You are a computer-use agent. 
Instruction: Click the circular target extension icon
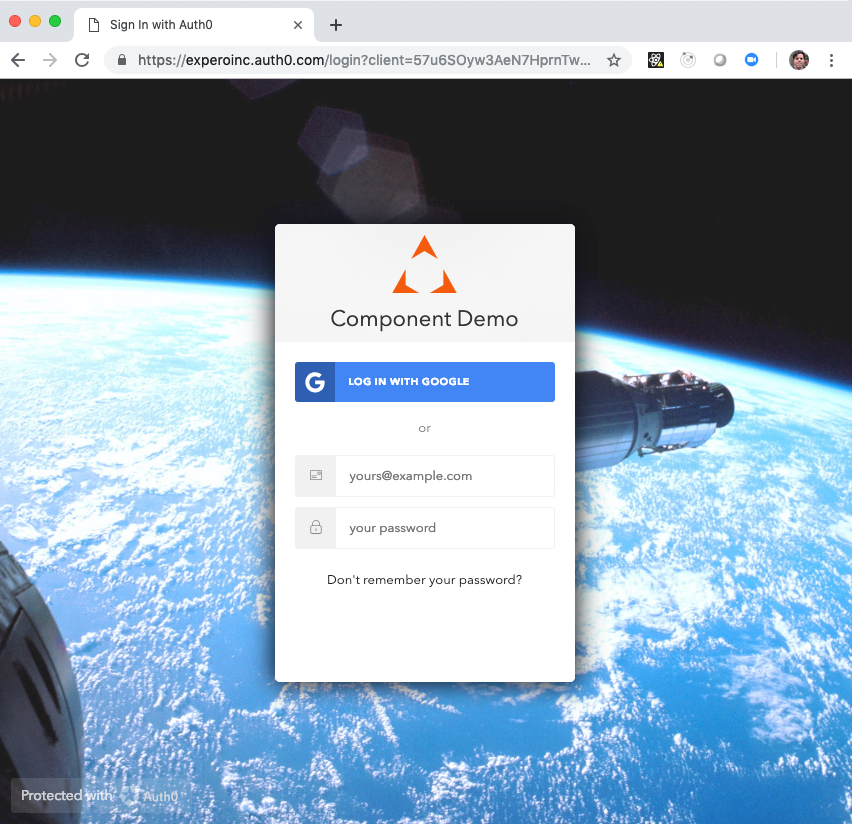click(x=688, y=60)
